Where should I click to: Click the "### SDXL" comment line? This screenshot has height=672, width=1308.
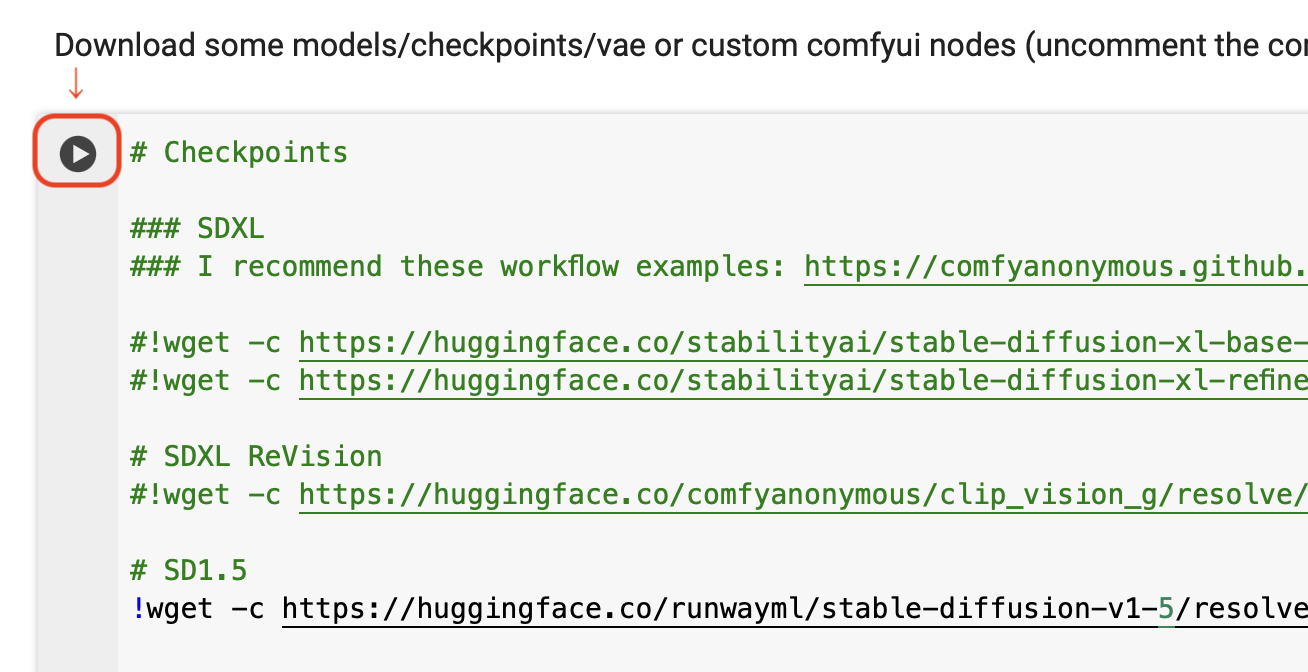(197, 229)
